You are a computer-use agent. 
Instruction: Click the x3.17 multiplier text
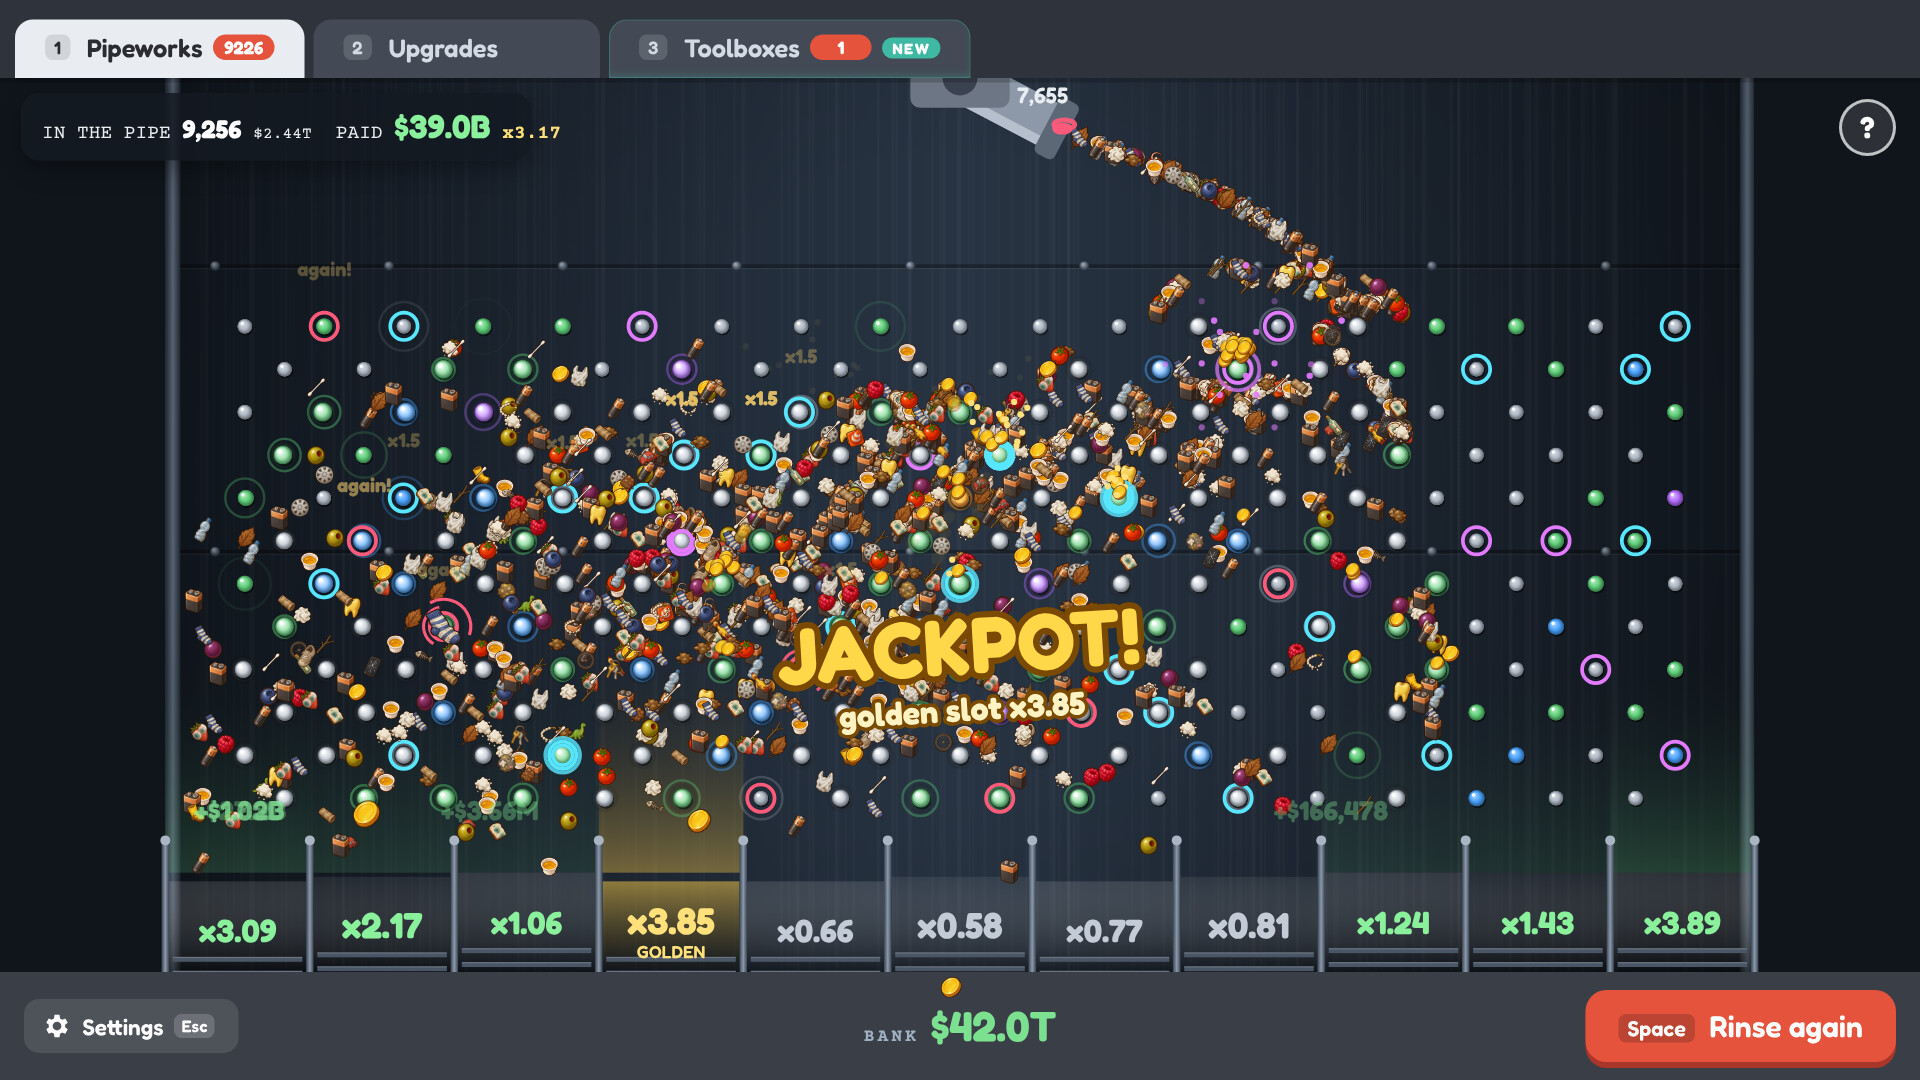coord(531,132)
